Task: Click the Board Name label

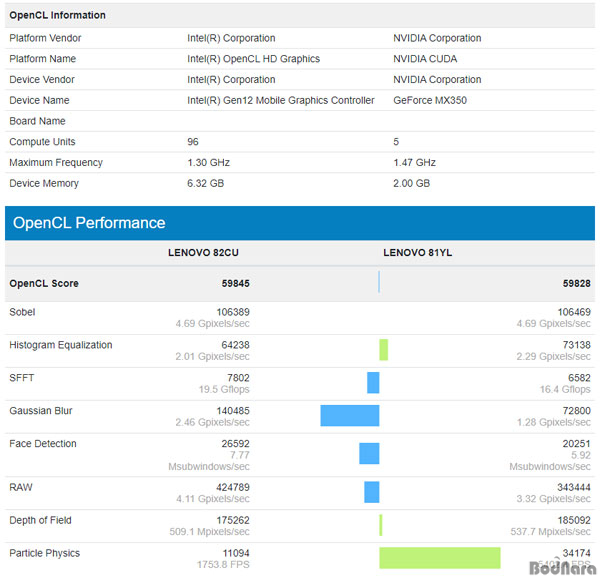Action: 37,121
